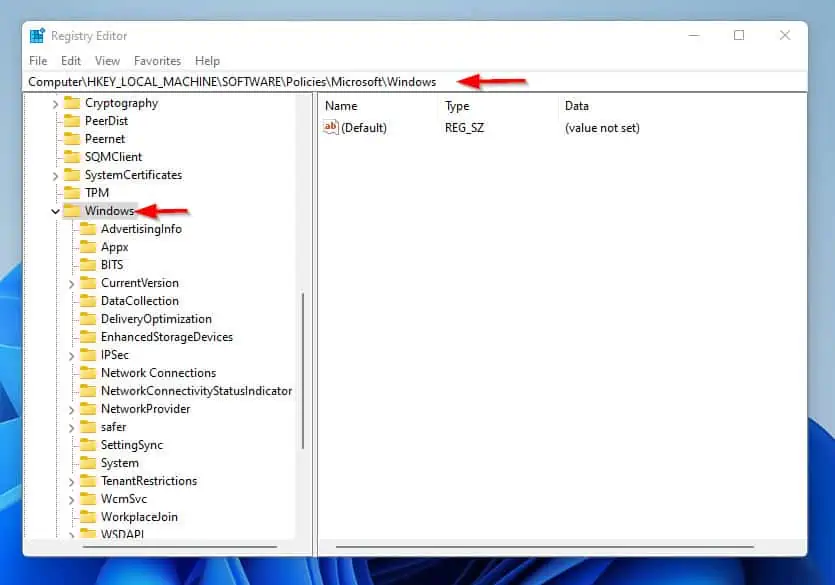The height and width of the screenshot is (585, 835).
Task: Click the AdvertisingInfo folder icon
Action: tap(88, 229)
